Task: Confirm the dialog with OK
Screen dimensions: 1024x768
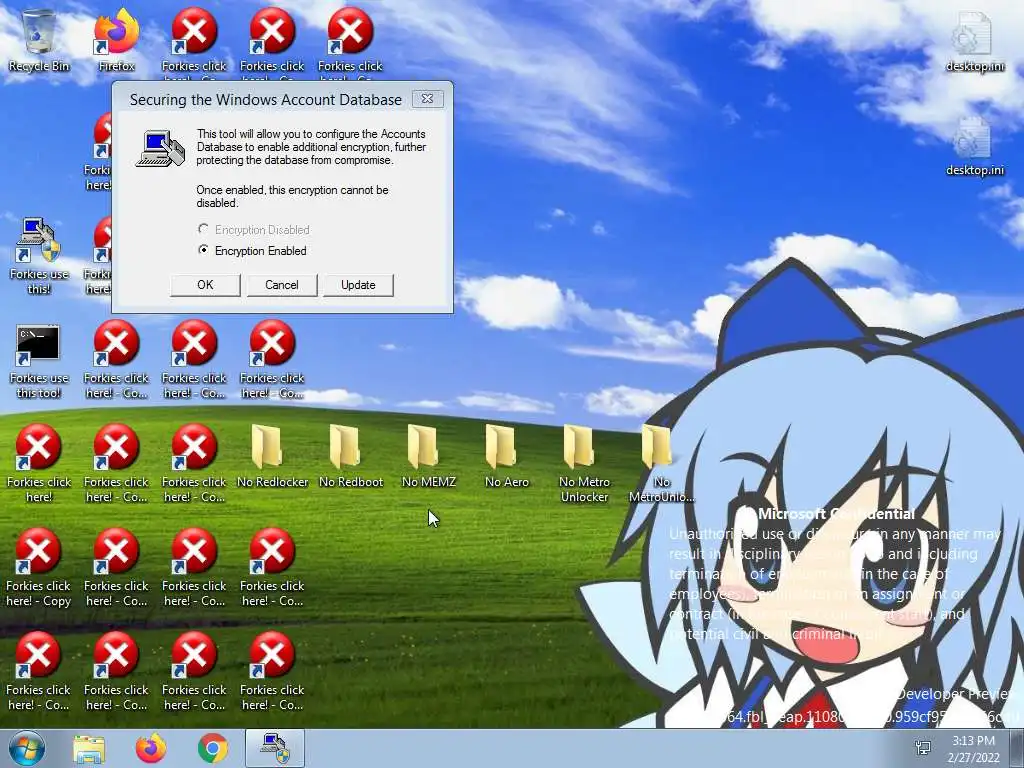Action: pos(205,285)
